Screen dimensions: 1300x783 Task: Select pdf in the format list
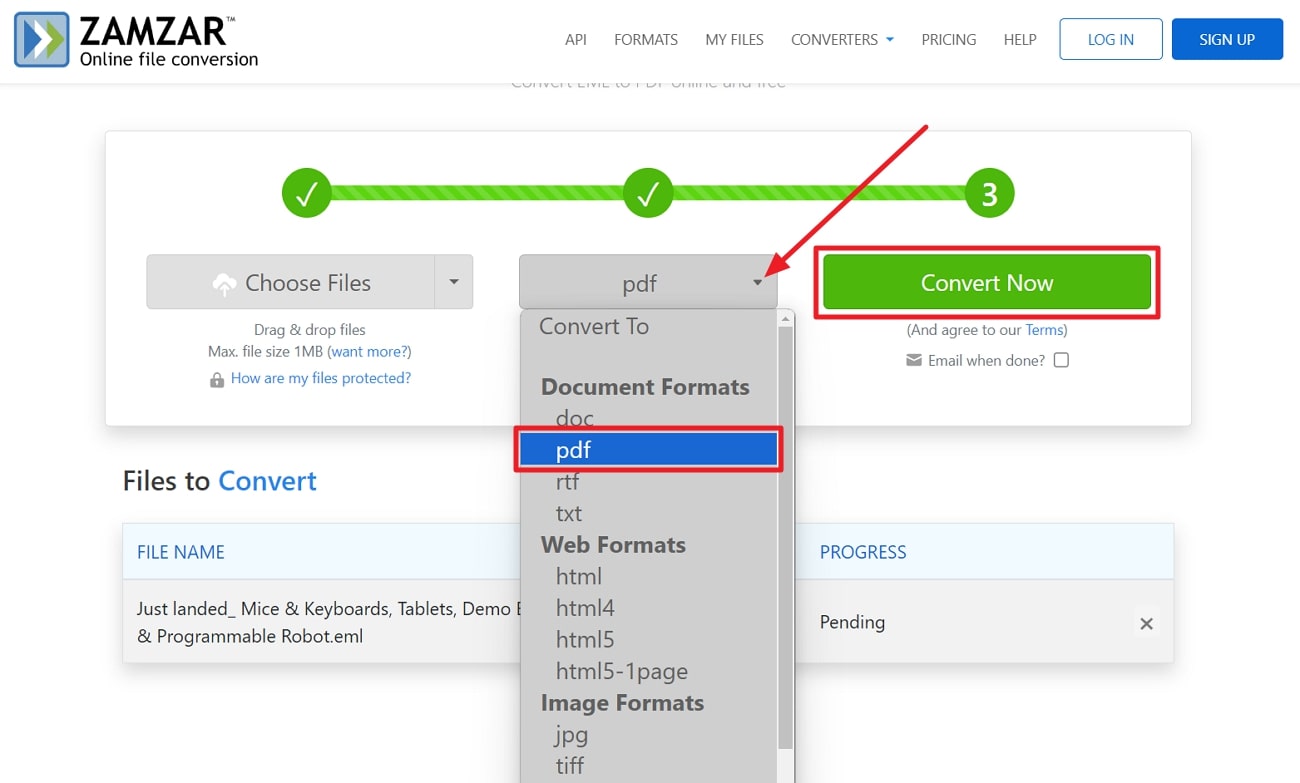(x=648, y=450)
